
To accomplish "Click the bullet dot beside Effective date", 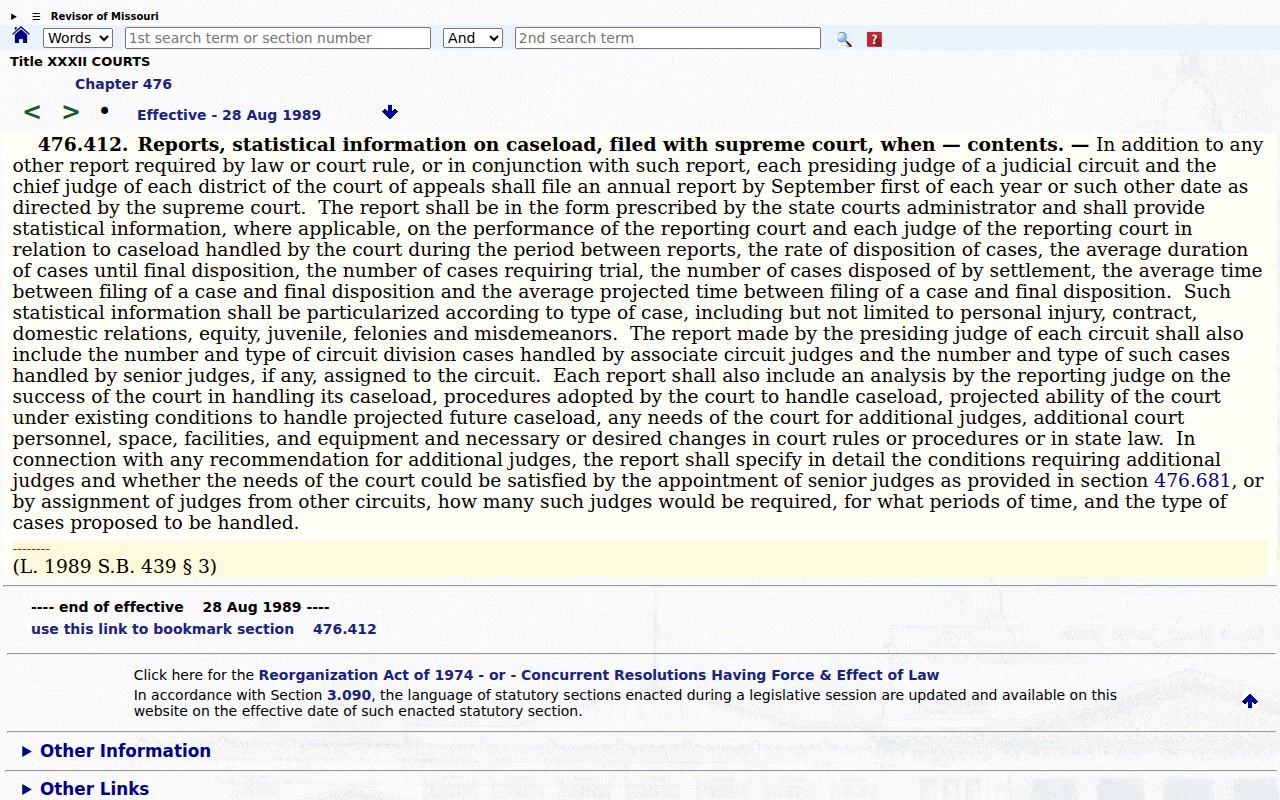I will pos(104,110).
